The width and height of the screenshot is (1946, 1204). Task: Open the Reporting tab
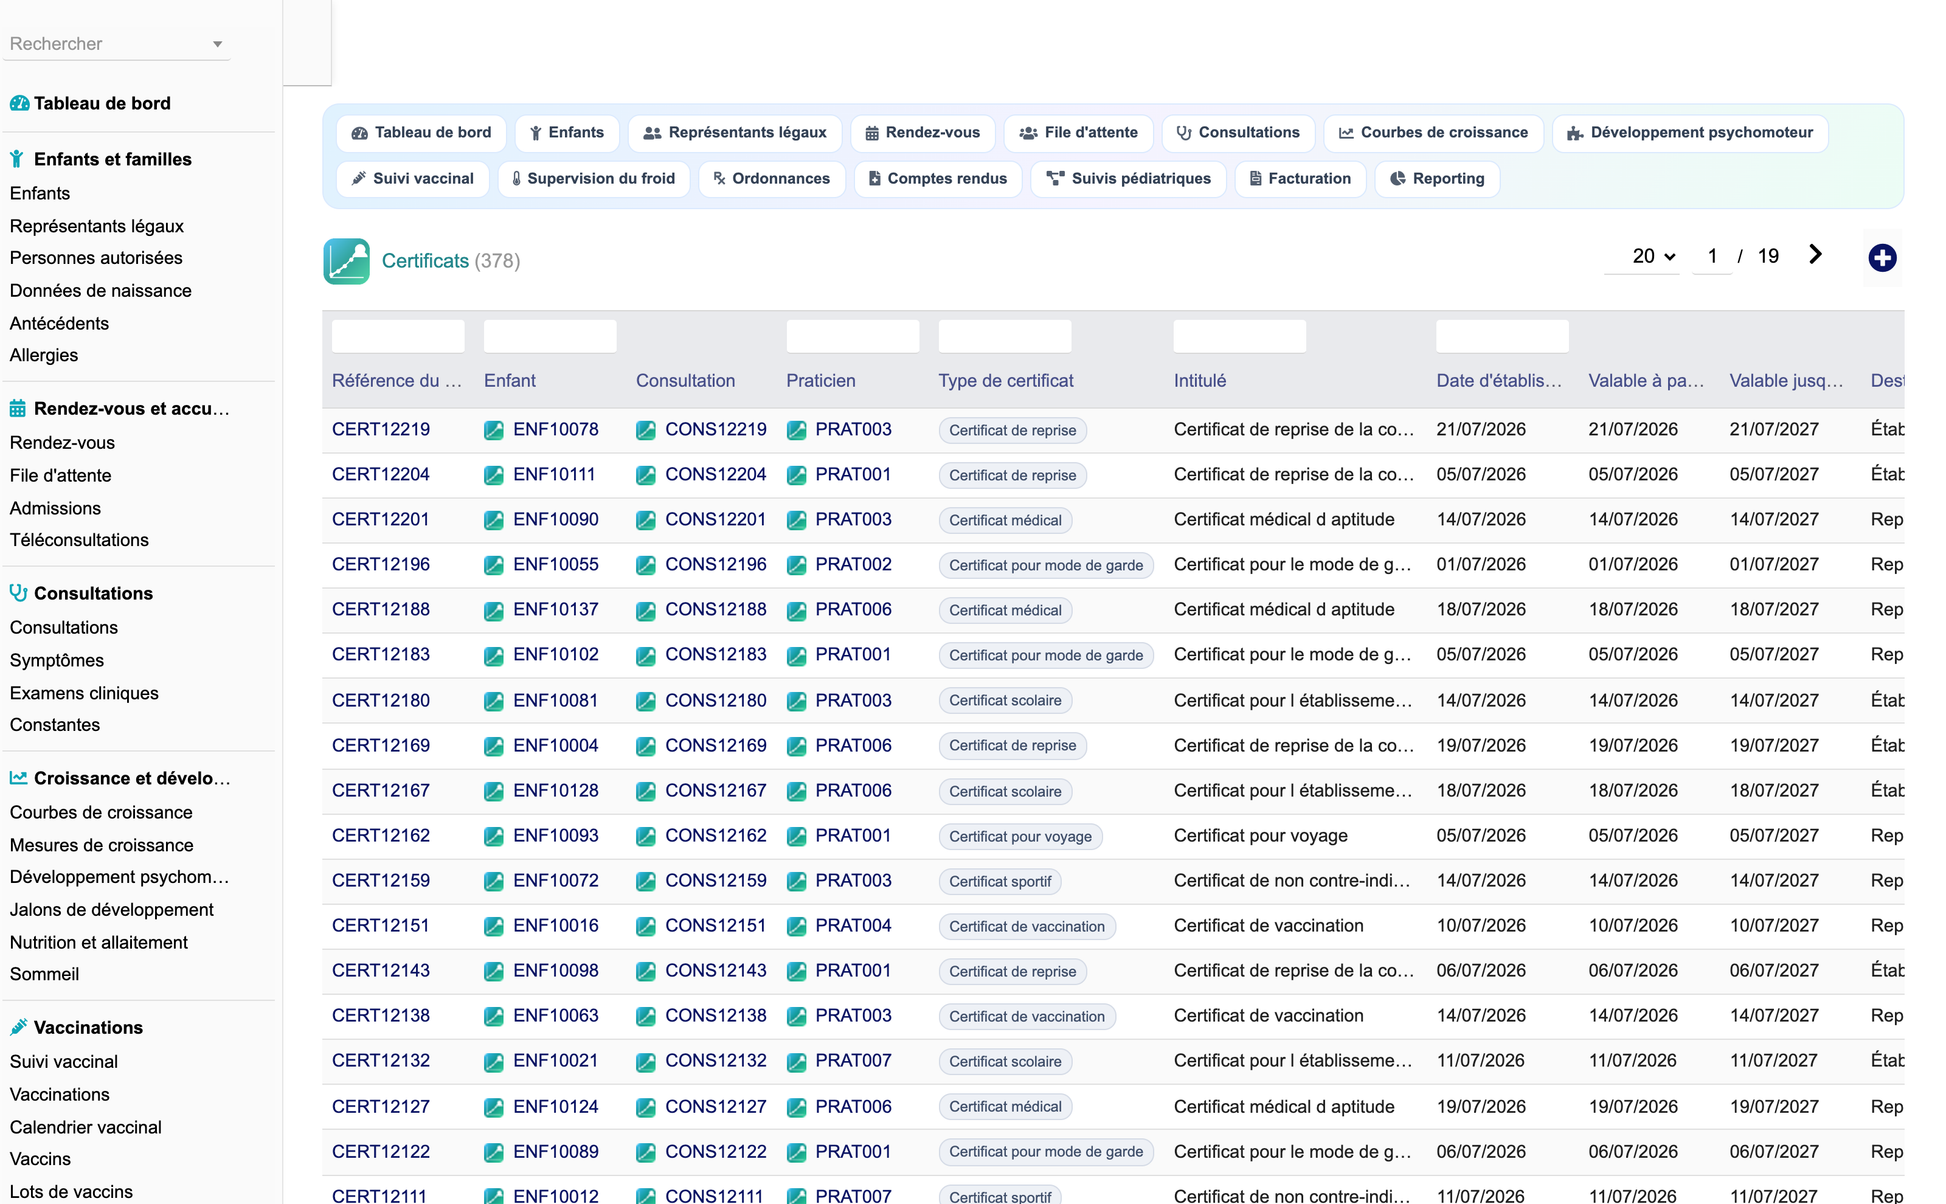point(1437,179)
